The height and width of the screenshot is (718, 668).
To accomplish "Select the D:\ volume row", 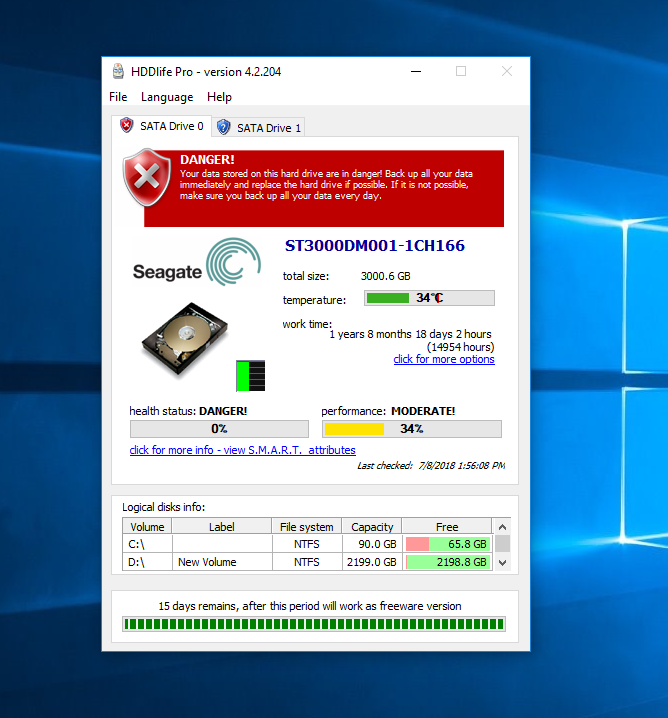I will [x=308, y=562].
